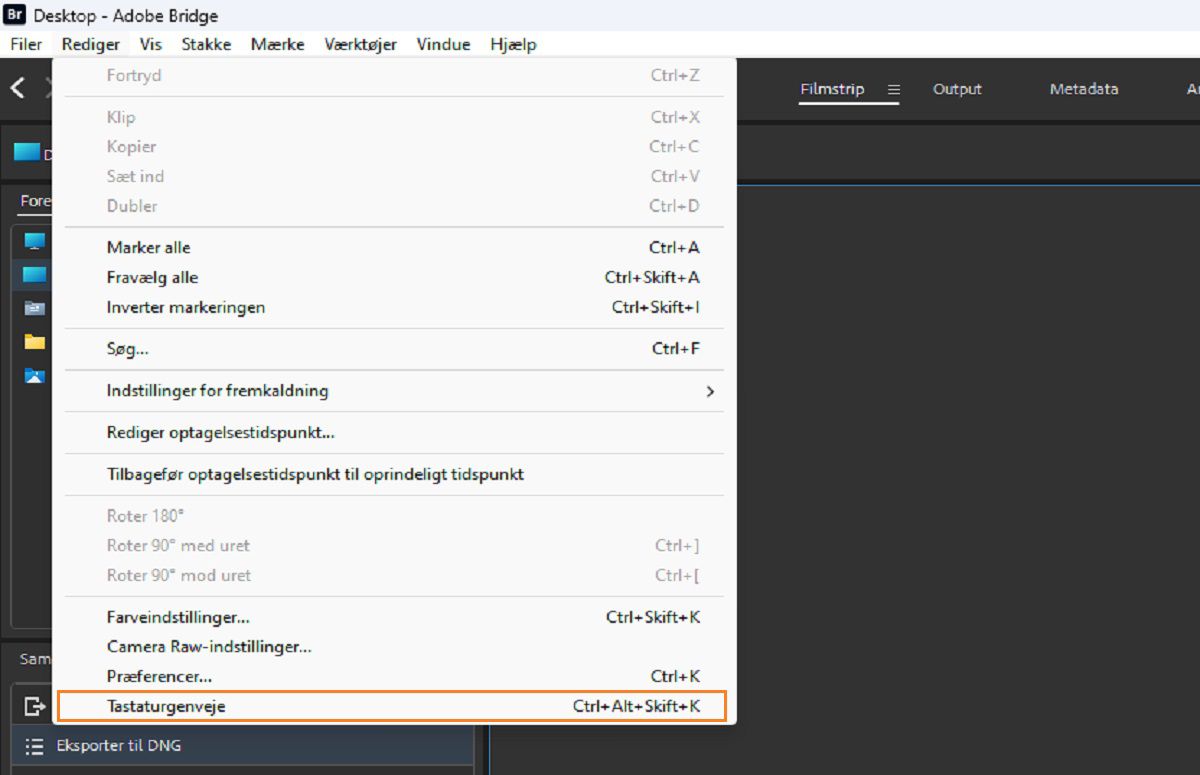Open the Vindue menu
This screenshot has height=775, width=1200.
(443, 44)
